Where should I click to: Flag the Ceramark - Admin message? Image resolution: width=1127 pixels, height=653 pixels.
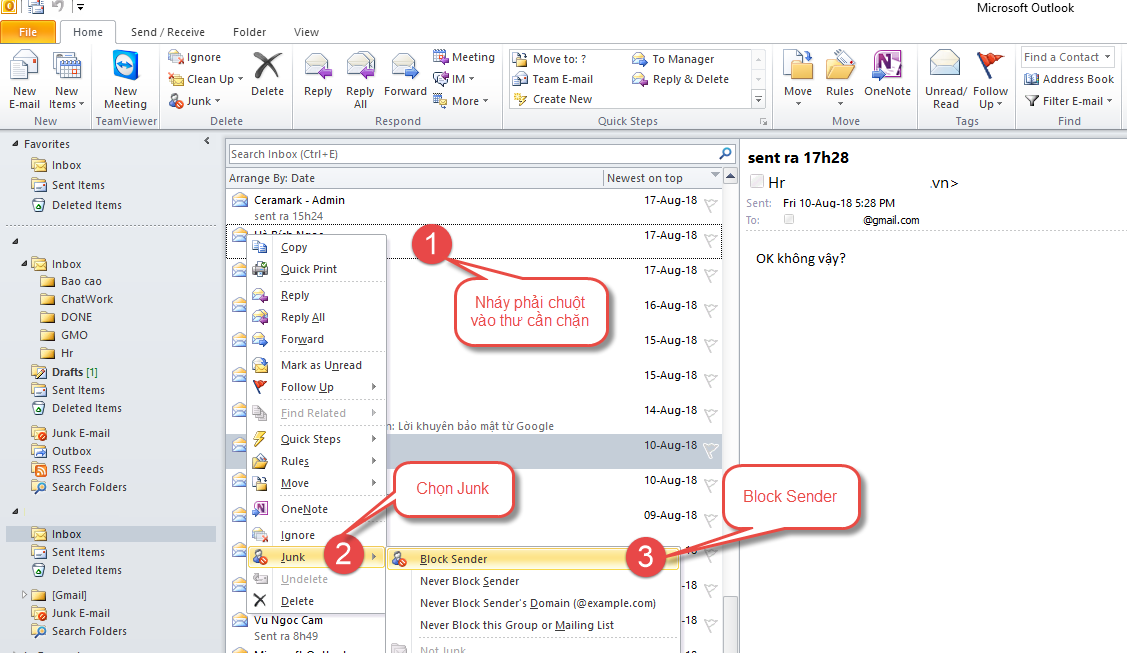[711, 205]
